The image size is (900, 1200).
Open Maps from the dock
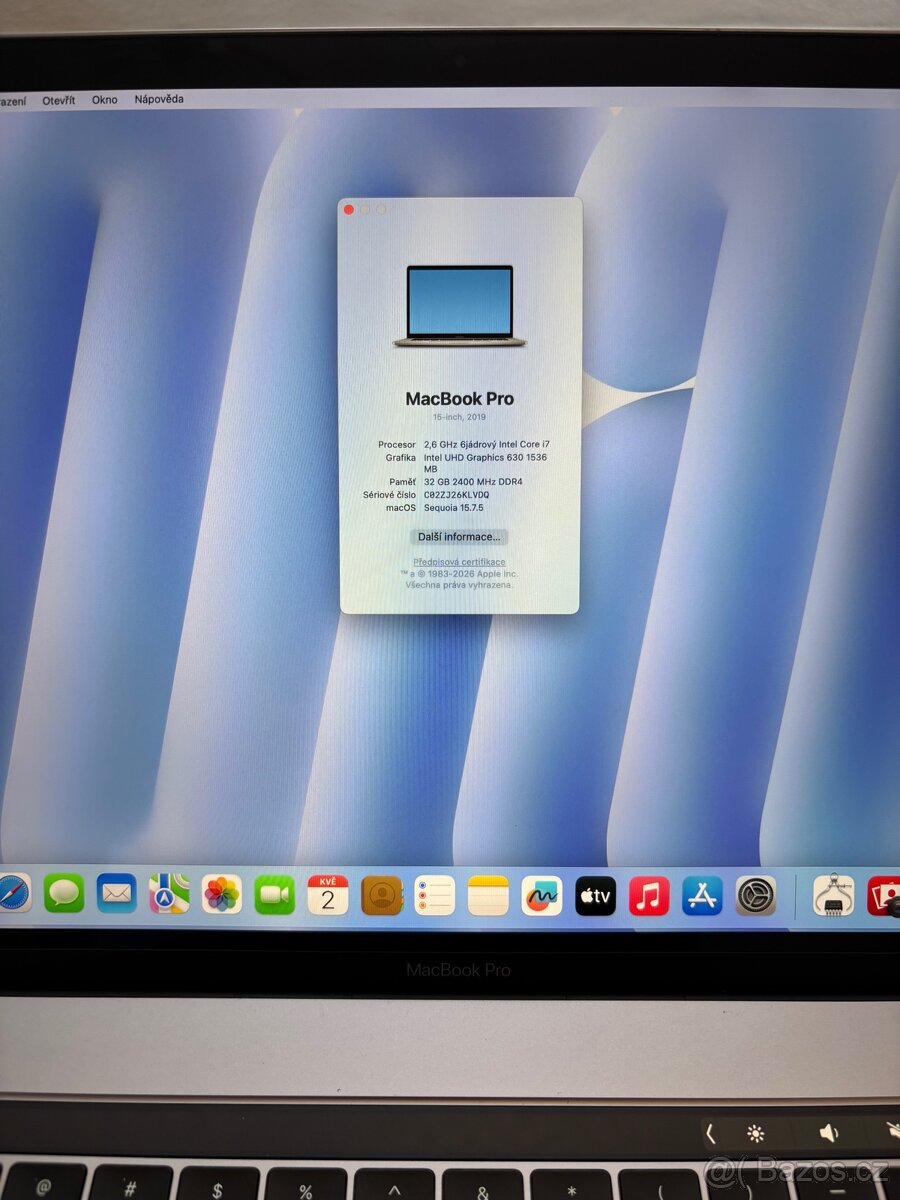click(169, 893)
